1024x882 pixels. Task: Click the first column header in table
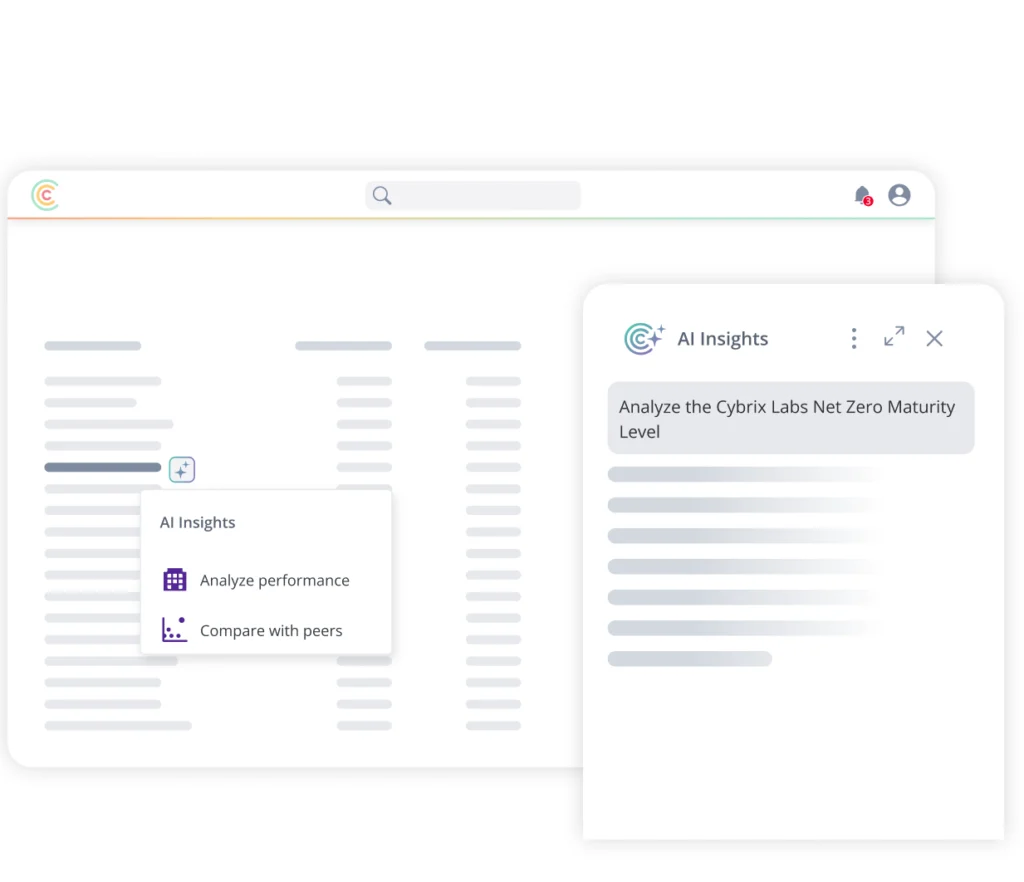(x=92, y=346)
